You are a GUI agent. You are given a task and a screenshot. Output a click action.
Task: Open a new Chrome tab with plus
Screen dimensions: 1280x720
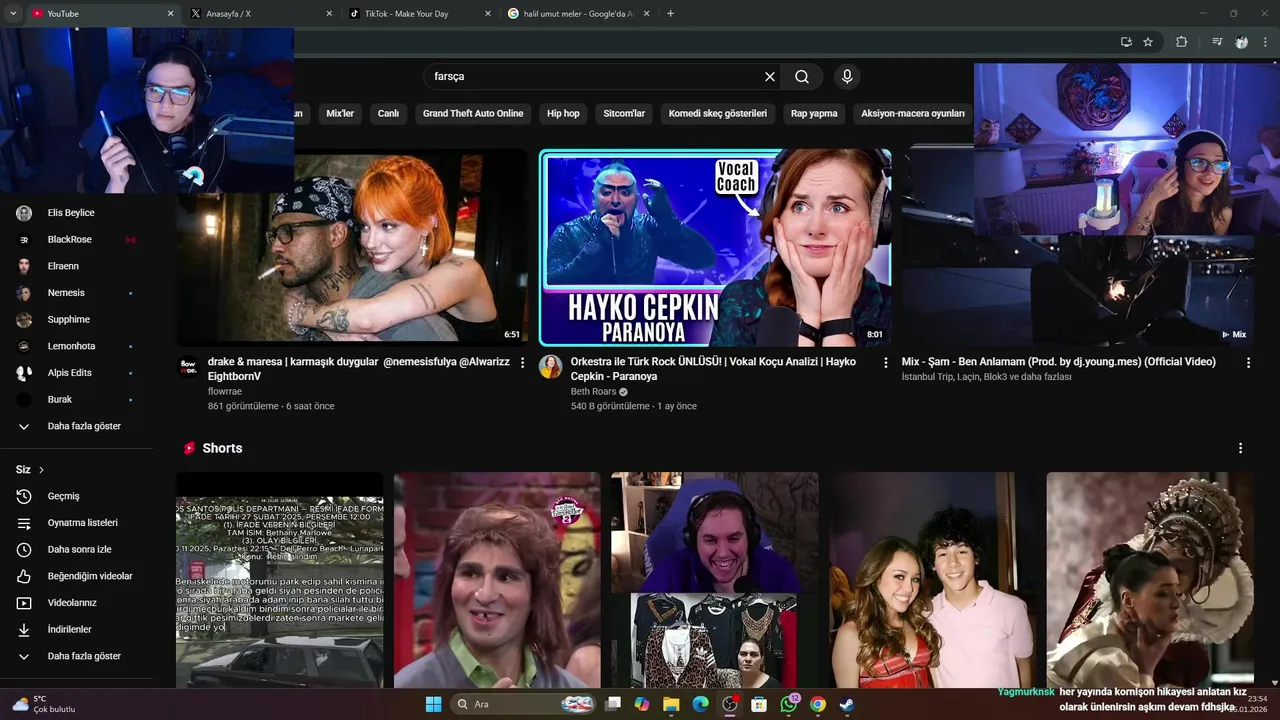[x=670, y=14]
